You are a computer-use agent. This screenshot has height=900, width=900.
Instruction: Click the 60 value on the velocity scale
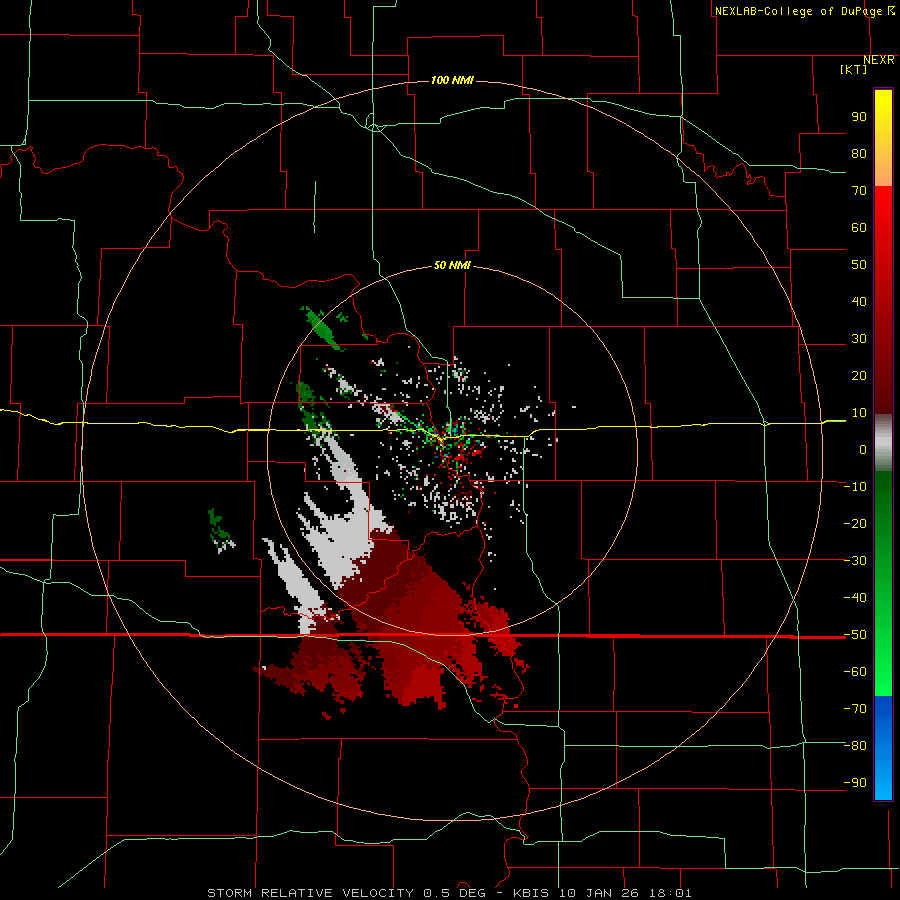(859, 228)
